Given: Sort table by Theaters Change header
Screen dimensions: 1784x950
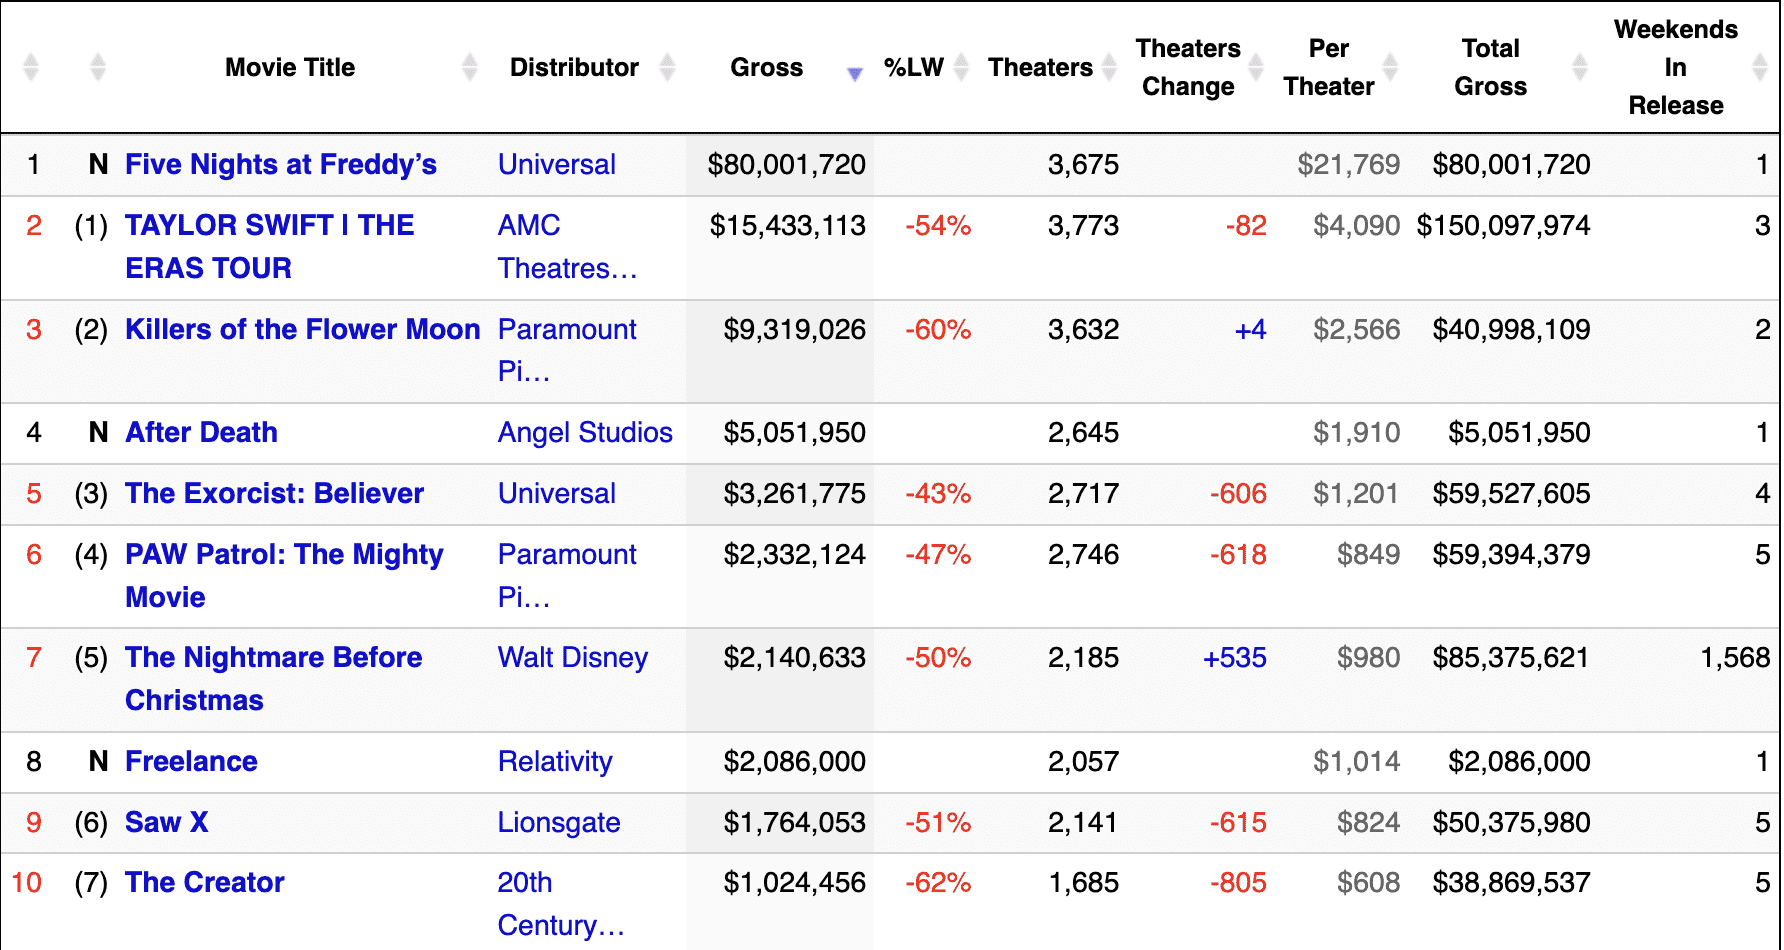Looking at the screenshot, I should pyautogui.click(x=1188, y=67).
